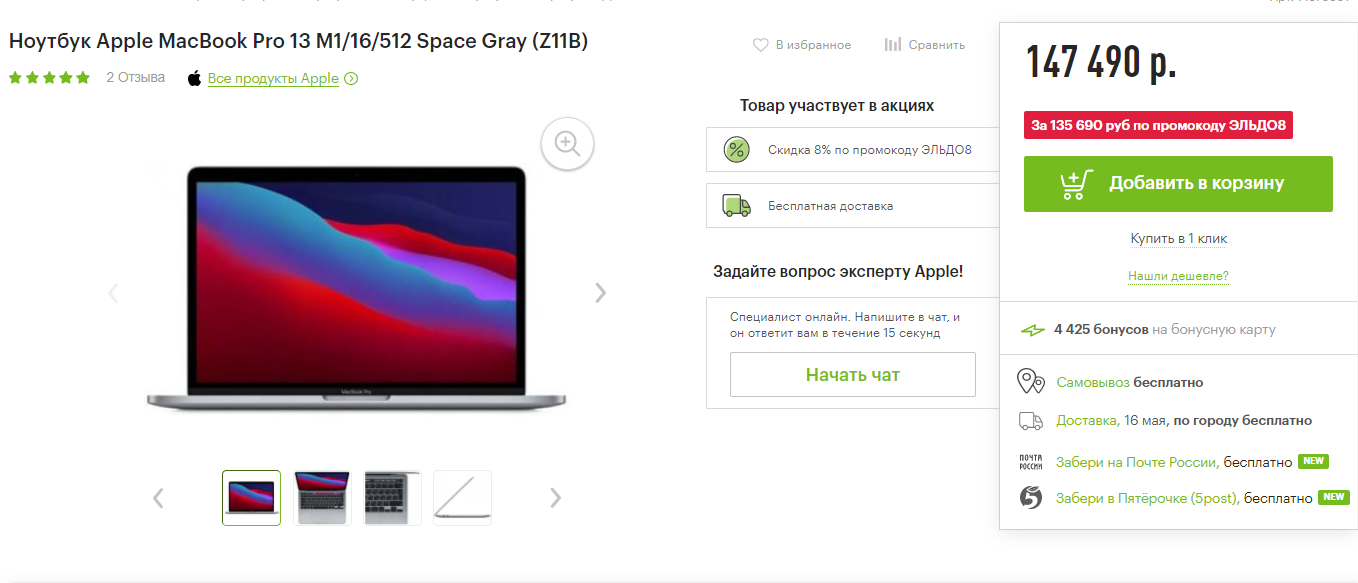
Task: Move the thumbnail strip back with left chevron
Action: (158, 498)
